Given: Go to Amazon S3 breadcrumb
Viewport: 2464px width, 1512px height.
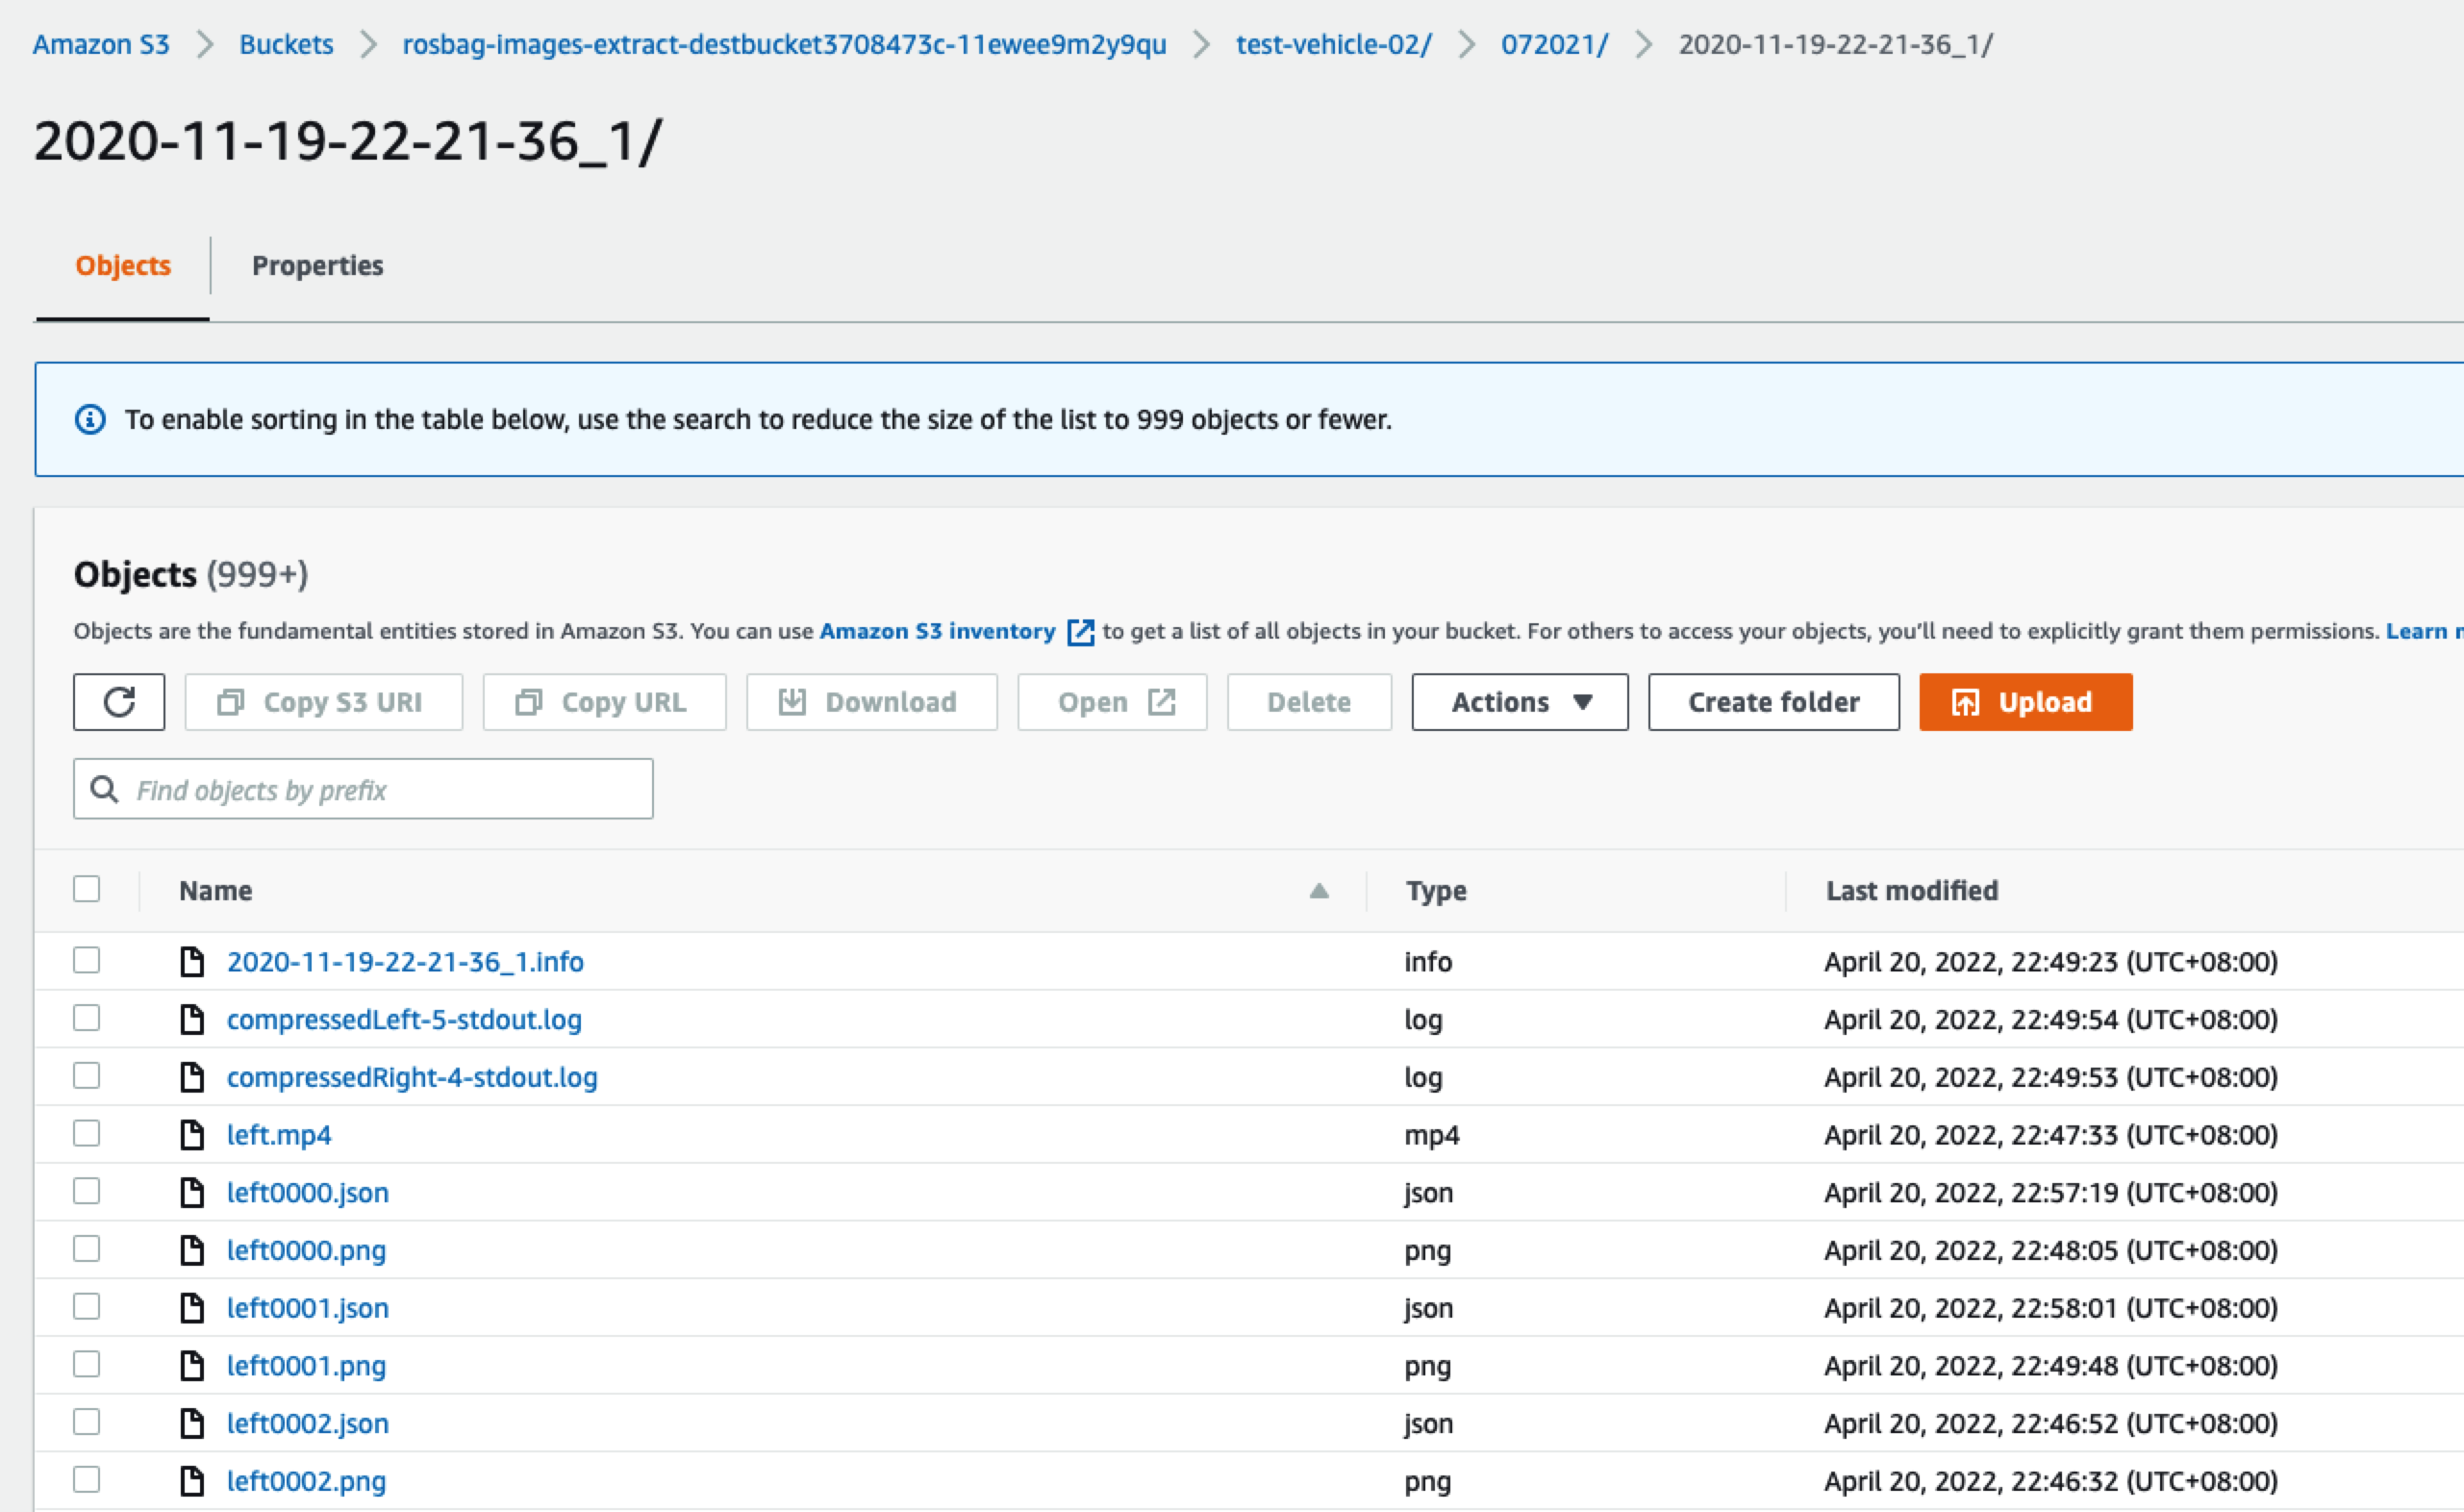Looking at the screenshot, I should coord(101,44).
